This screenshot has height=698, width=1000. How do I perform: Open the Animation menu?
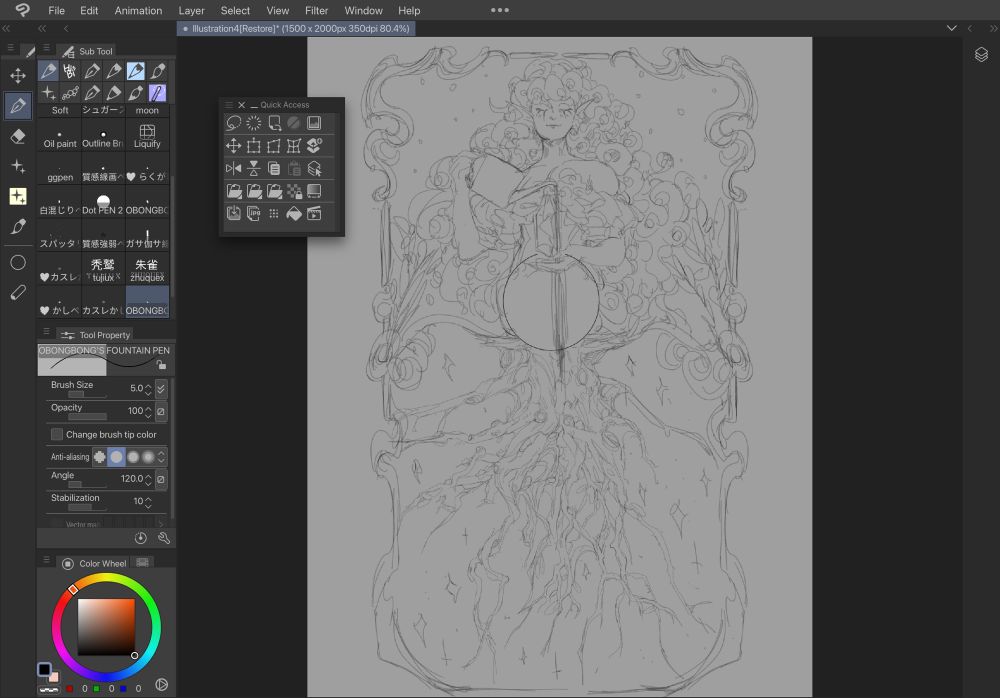click(x=138, y=10)
